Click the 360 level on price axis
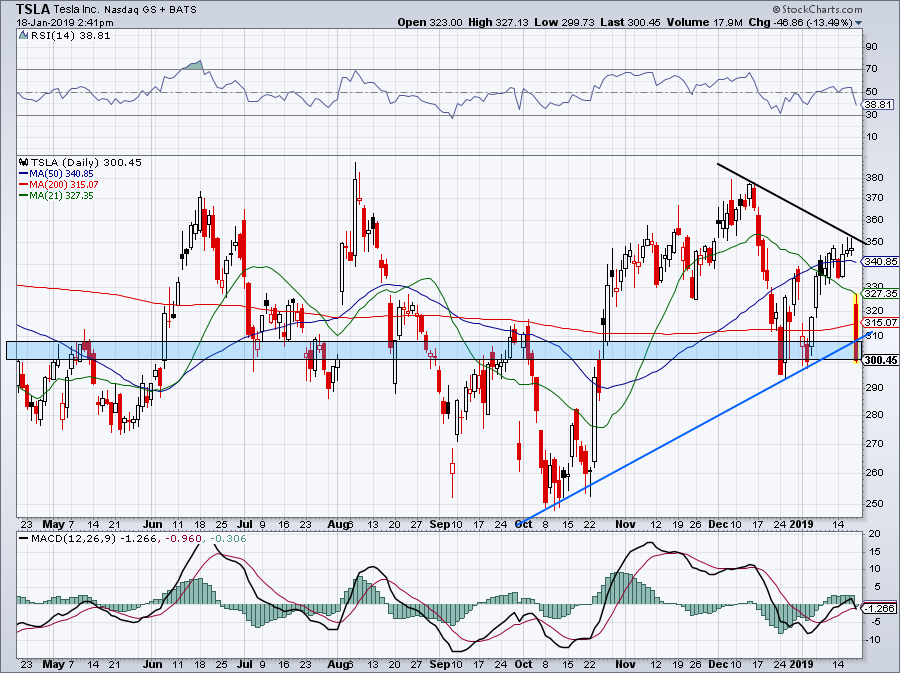This screenshot has height=673, width=900. [874, 219]
